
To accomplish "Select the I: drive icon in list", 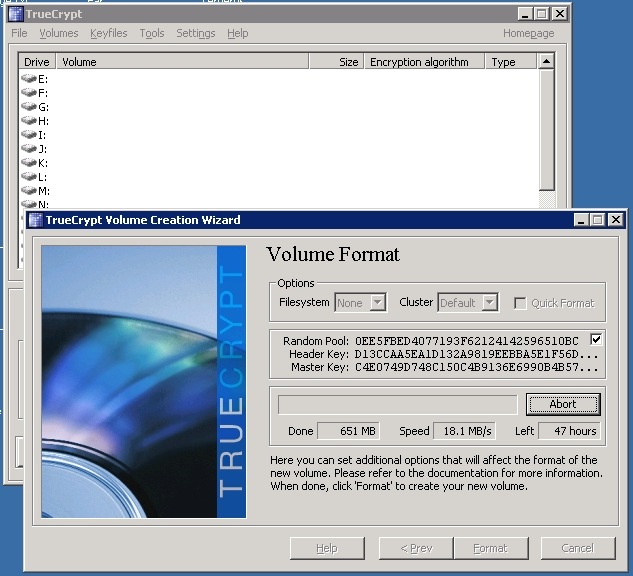I will (29, 135).
